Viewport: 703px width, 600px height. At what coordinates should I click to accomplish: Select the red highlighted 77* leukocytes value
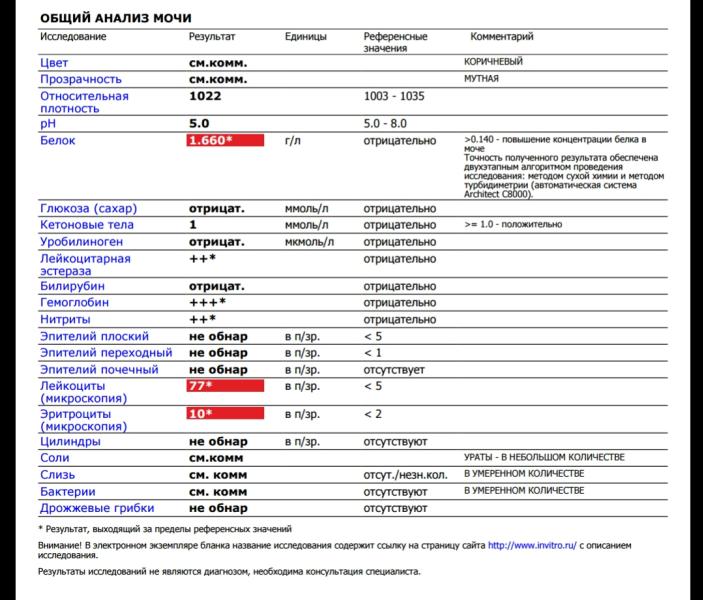click(225, 386)
